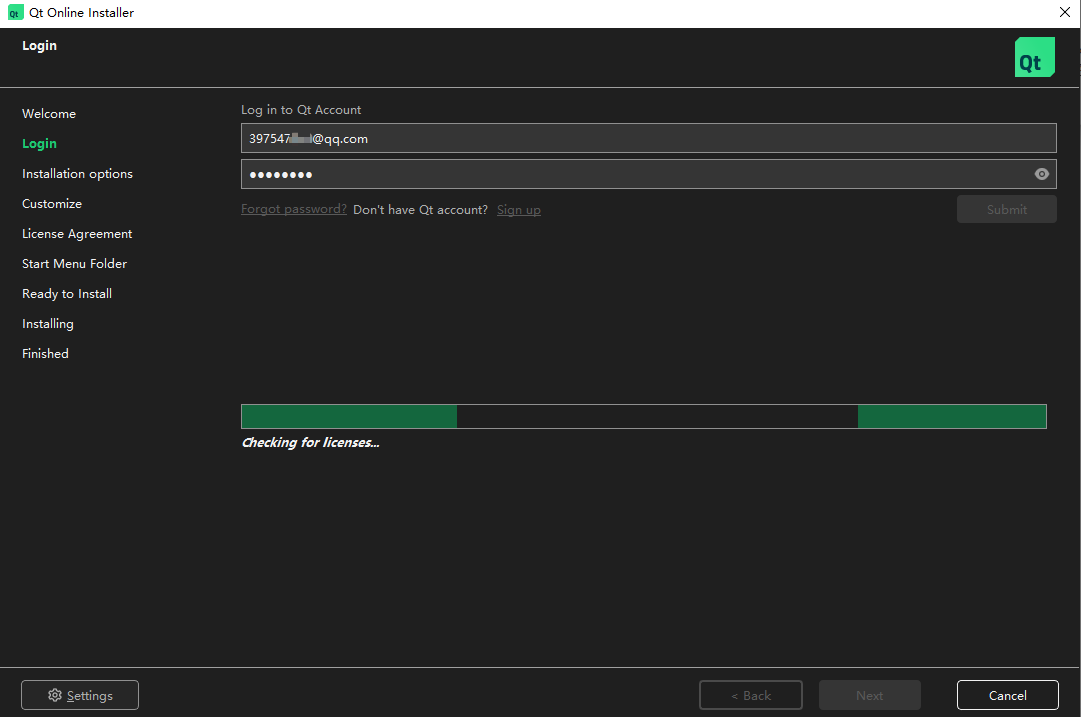
Task: Click the Next button
Action: tap(869, 695)
